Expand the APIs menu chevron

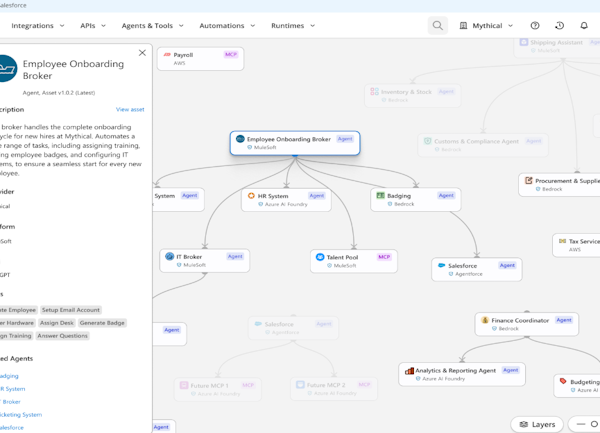[103, 26]
